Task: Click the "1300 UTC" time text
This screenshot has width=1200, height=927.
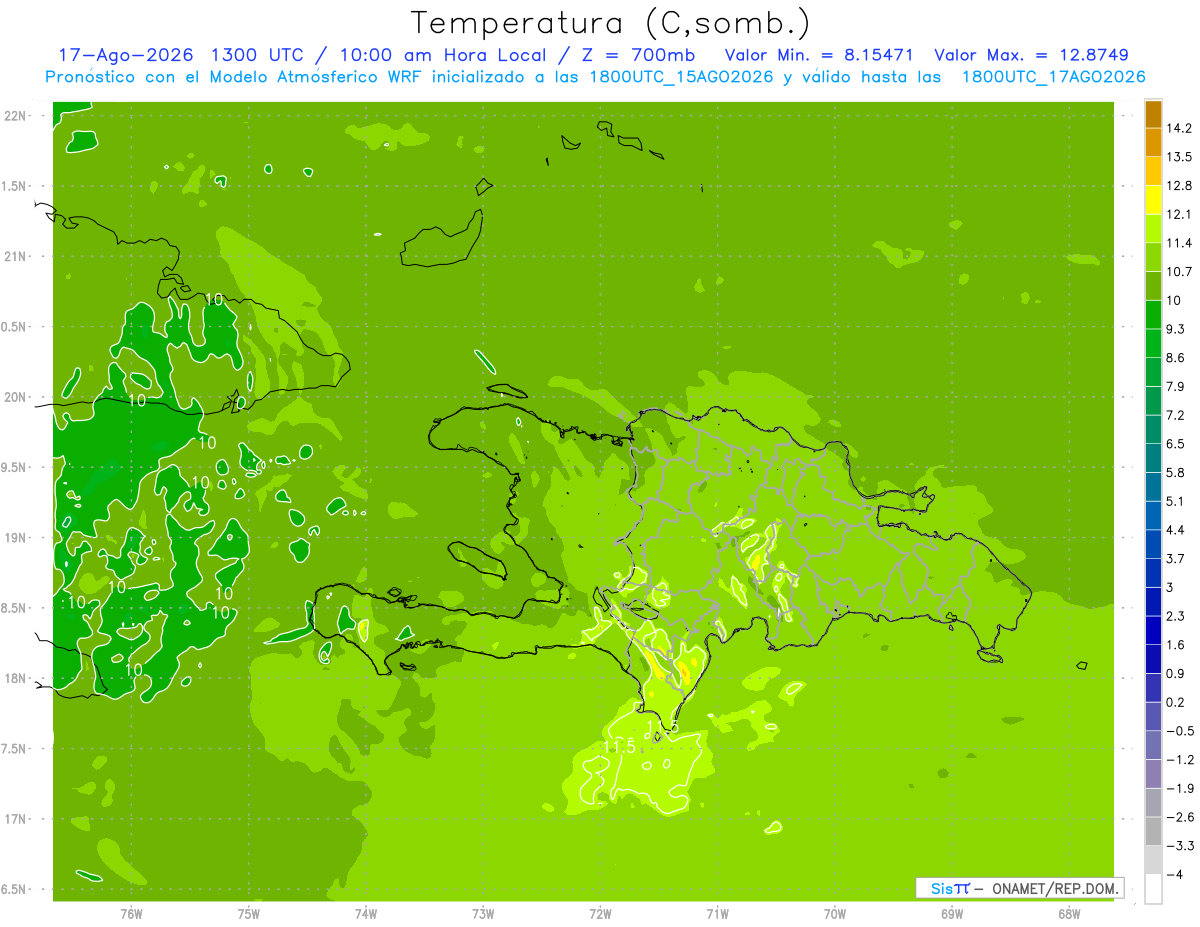Action: (259, 55)
